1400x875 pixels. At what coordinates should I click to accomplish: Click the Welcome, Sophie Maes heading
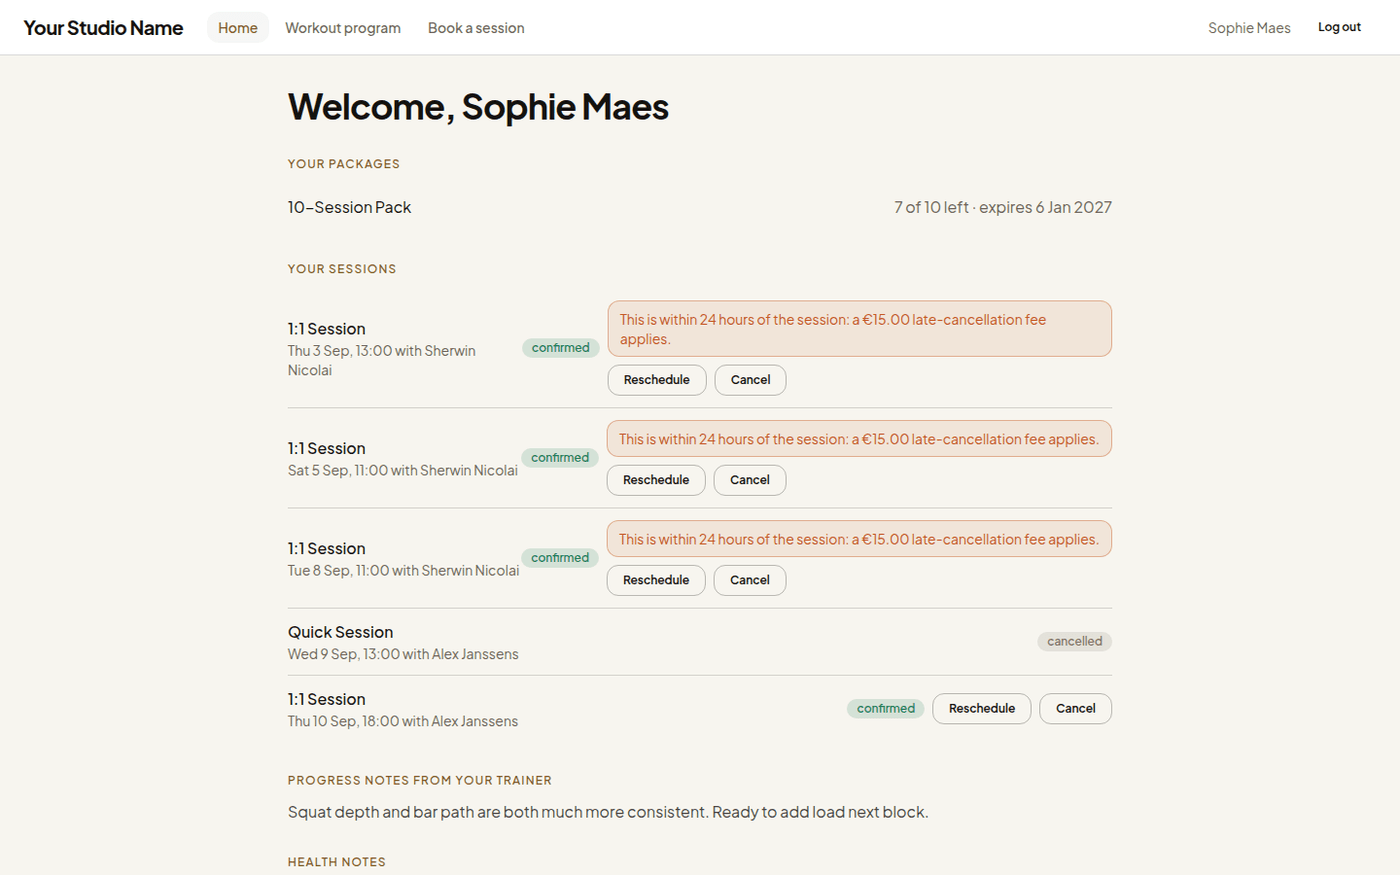point(478,107)
